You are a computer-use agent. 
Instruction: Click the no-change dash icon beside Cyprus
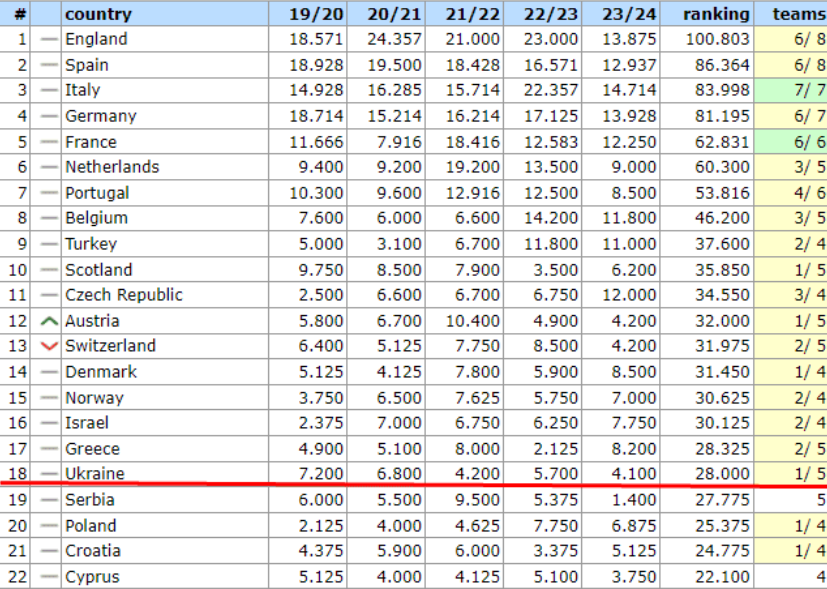(48, 577)
